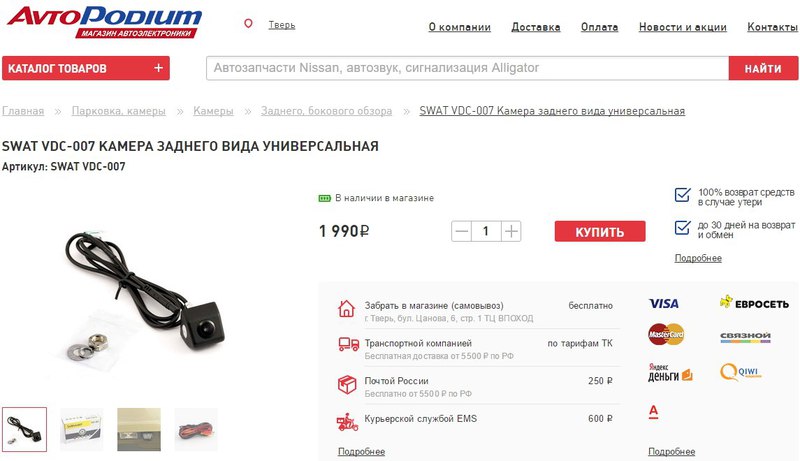Open the Новости и акции page
The width and height of the screenshot is (800, 461).
click(x=683, y=27)
